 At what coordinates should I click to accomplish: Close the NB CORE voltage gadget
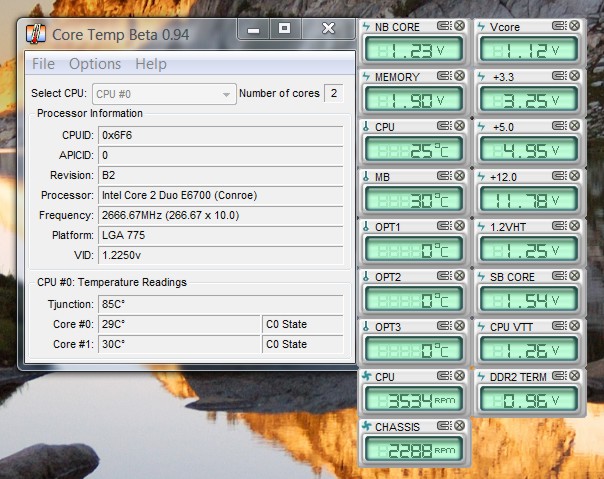pos(459,26)
